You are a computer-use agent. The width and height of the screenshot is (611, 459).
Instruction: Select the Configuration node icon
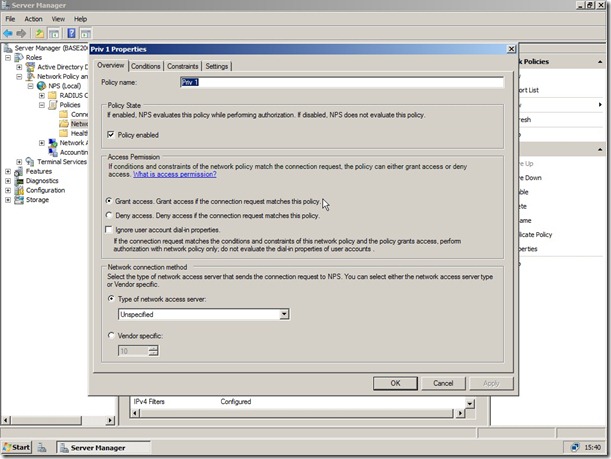[x=19, y=190]
